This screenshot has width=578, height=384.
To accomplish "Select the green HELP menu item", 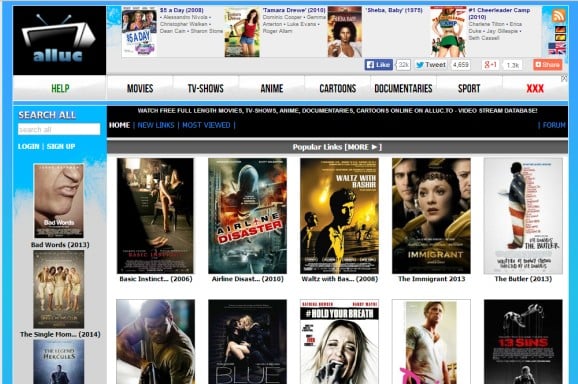I will 60,88.
